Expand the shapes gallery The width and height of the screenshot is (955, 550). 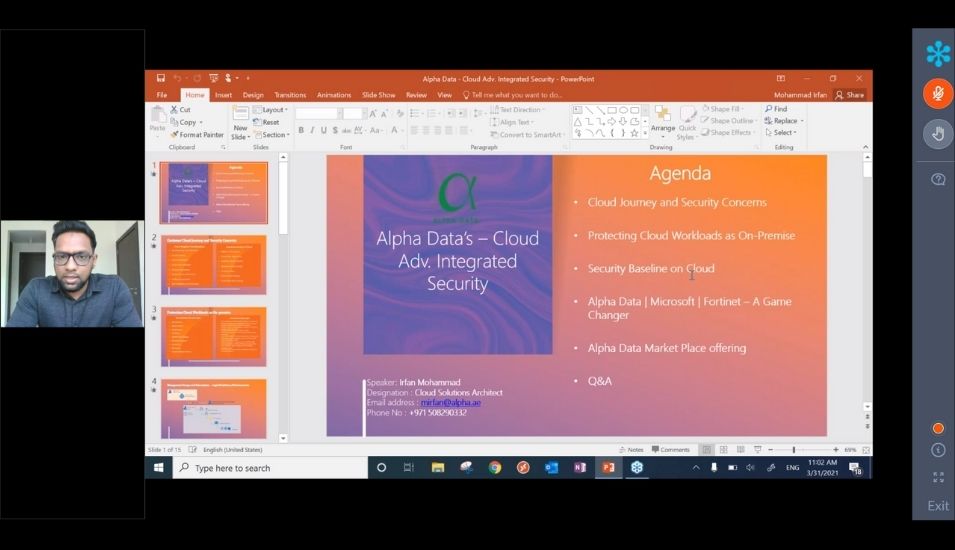[x=645, y=133]
